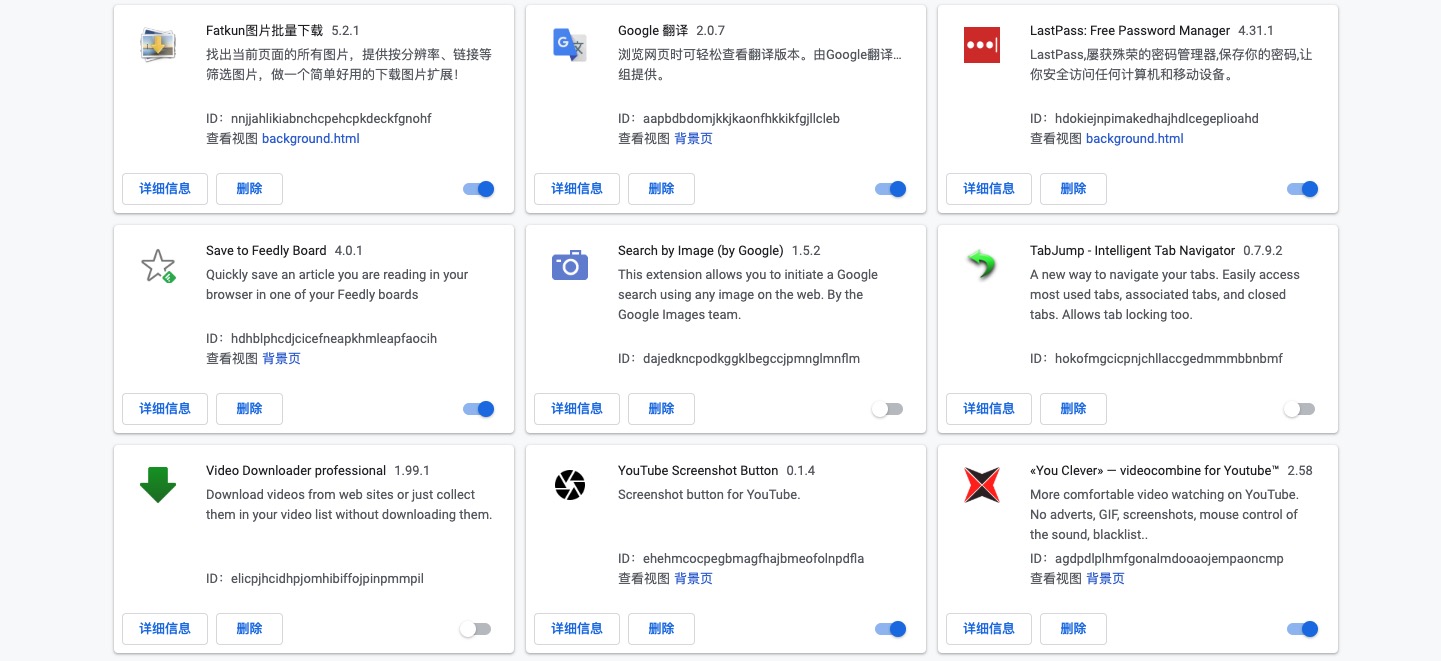Open the 背景页 link for Google 翻译
This screenshot has width=1441, height=661.
(x=693, y=139)
